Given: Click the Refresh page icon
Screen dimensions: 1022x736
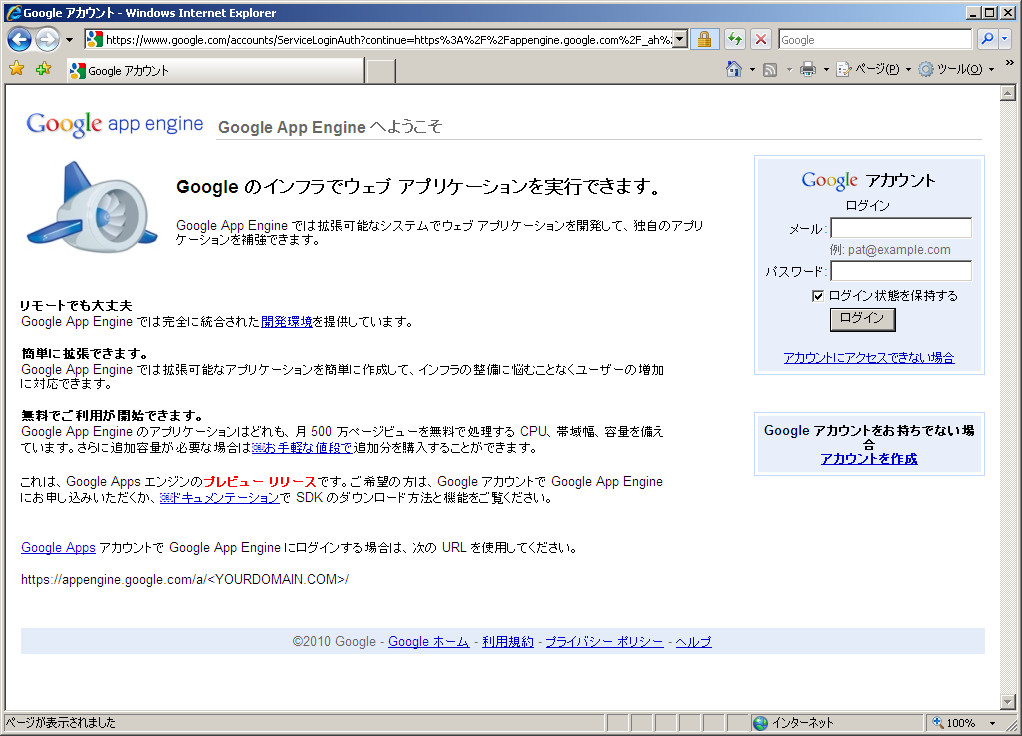Looking at the screenshot, I should pos(735,40).
